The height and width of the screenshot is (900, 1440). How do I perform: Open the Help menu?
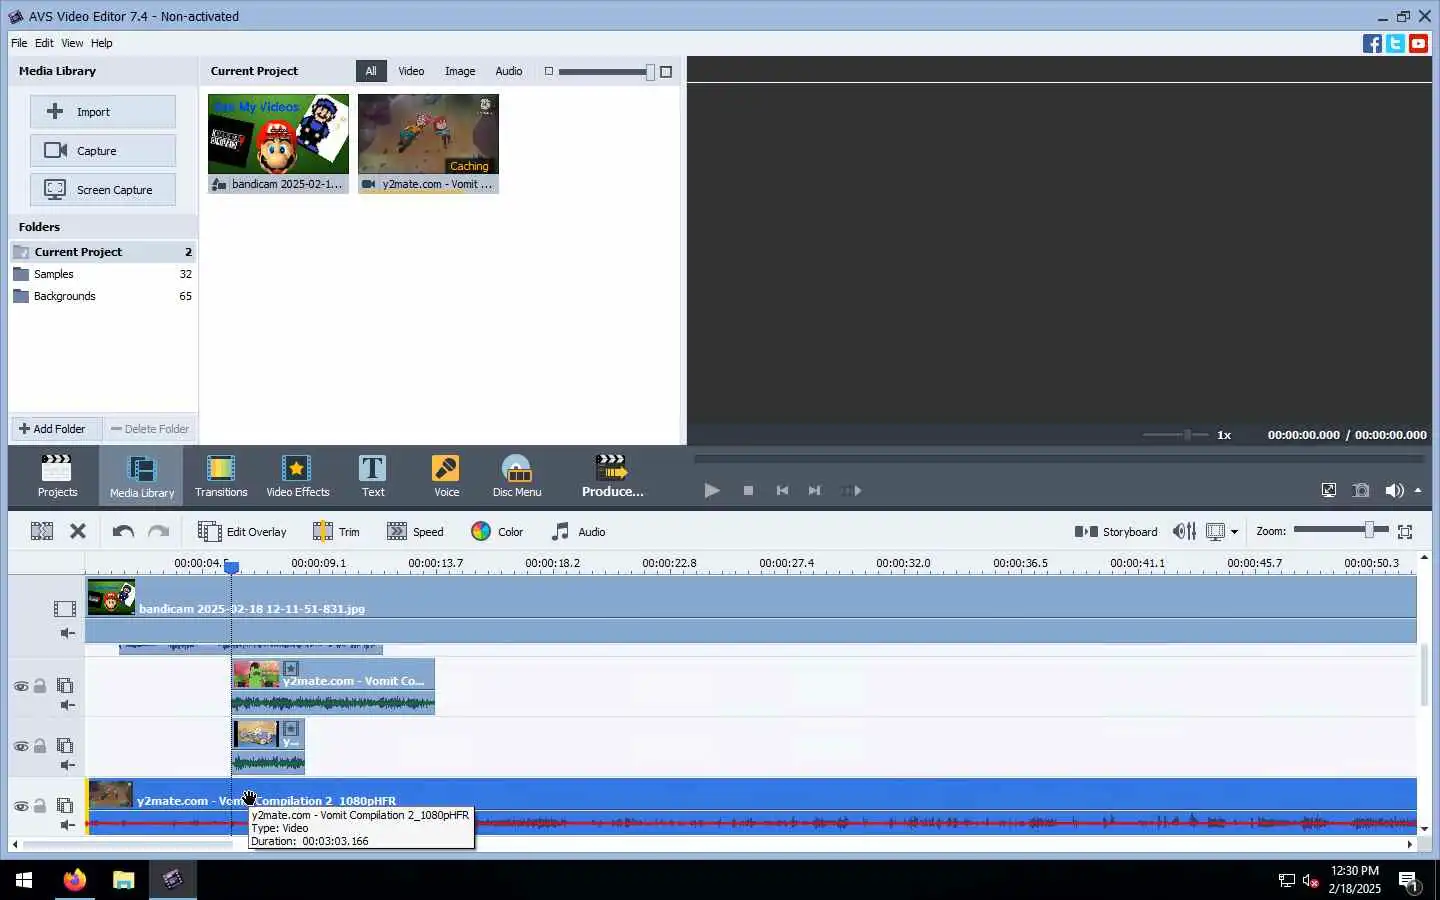[101, 43]
